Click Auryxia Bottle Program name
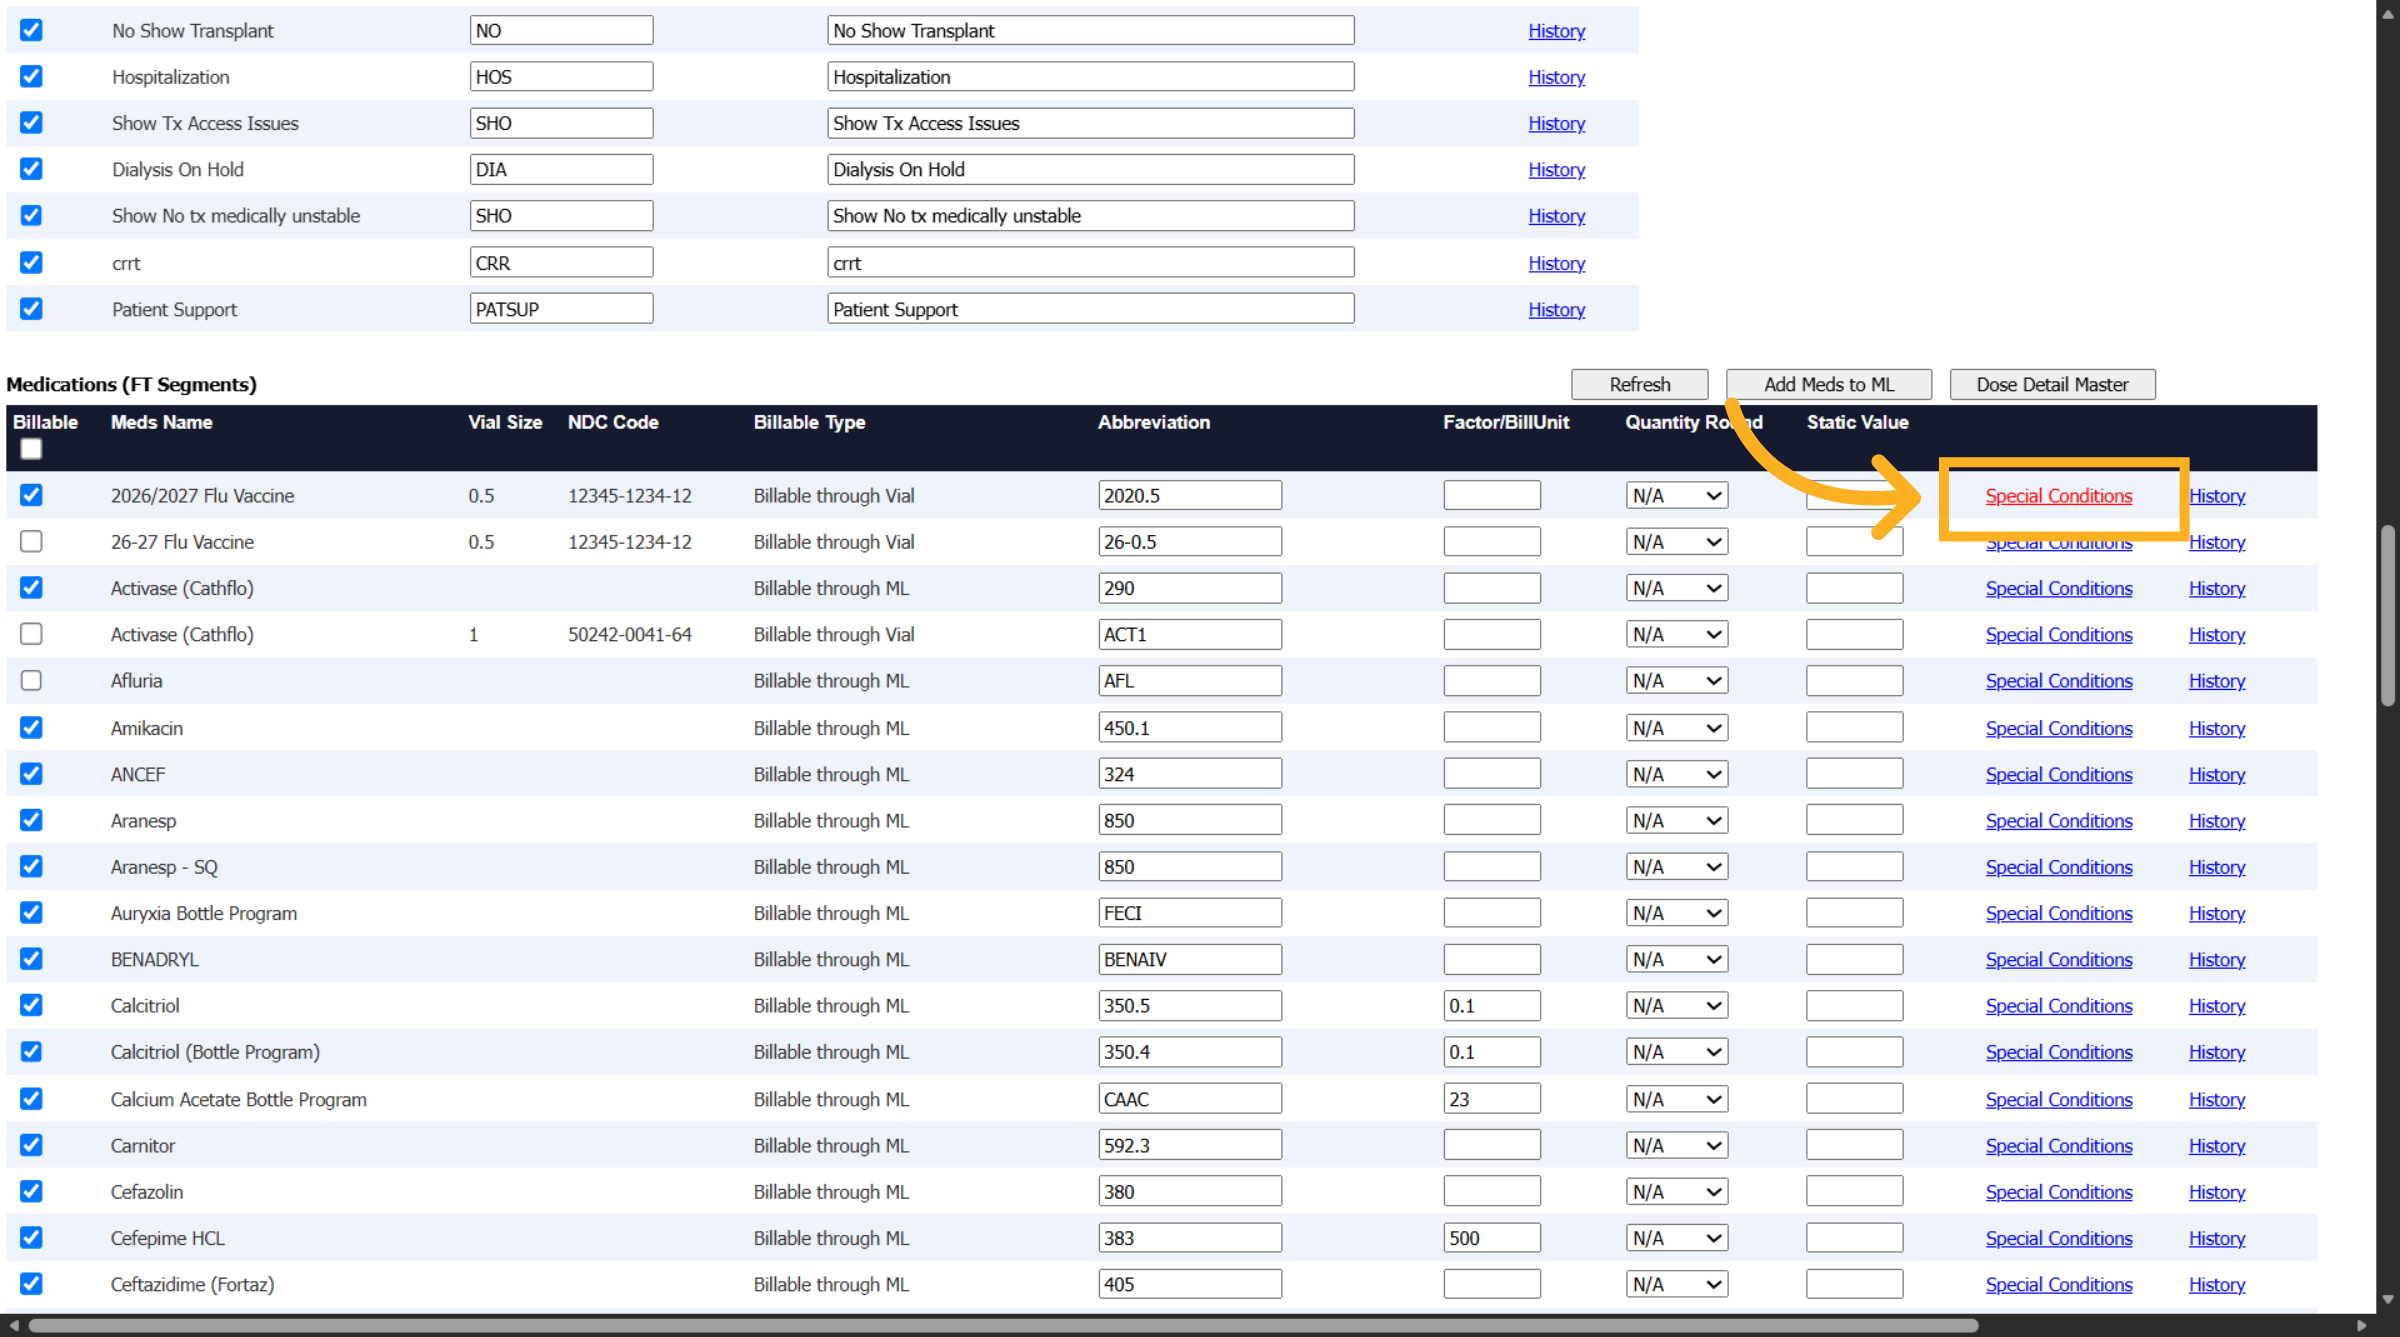 [x=204, y=913]
